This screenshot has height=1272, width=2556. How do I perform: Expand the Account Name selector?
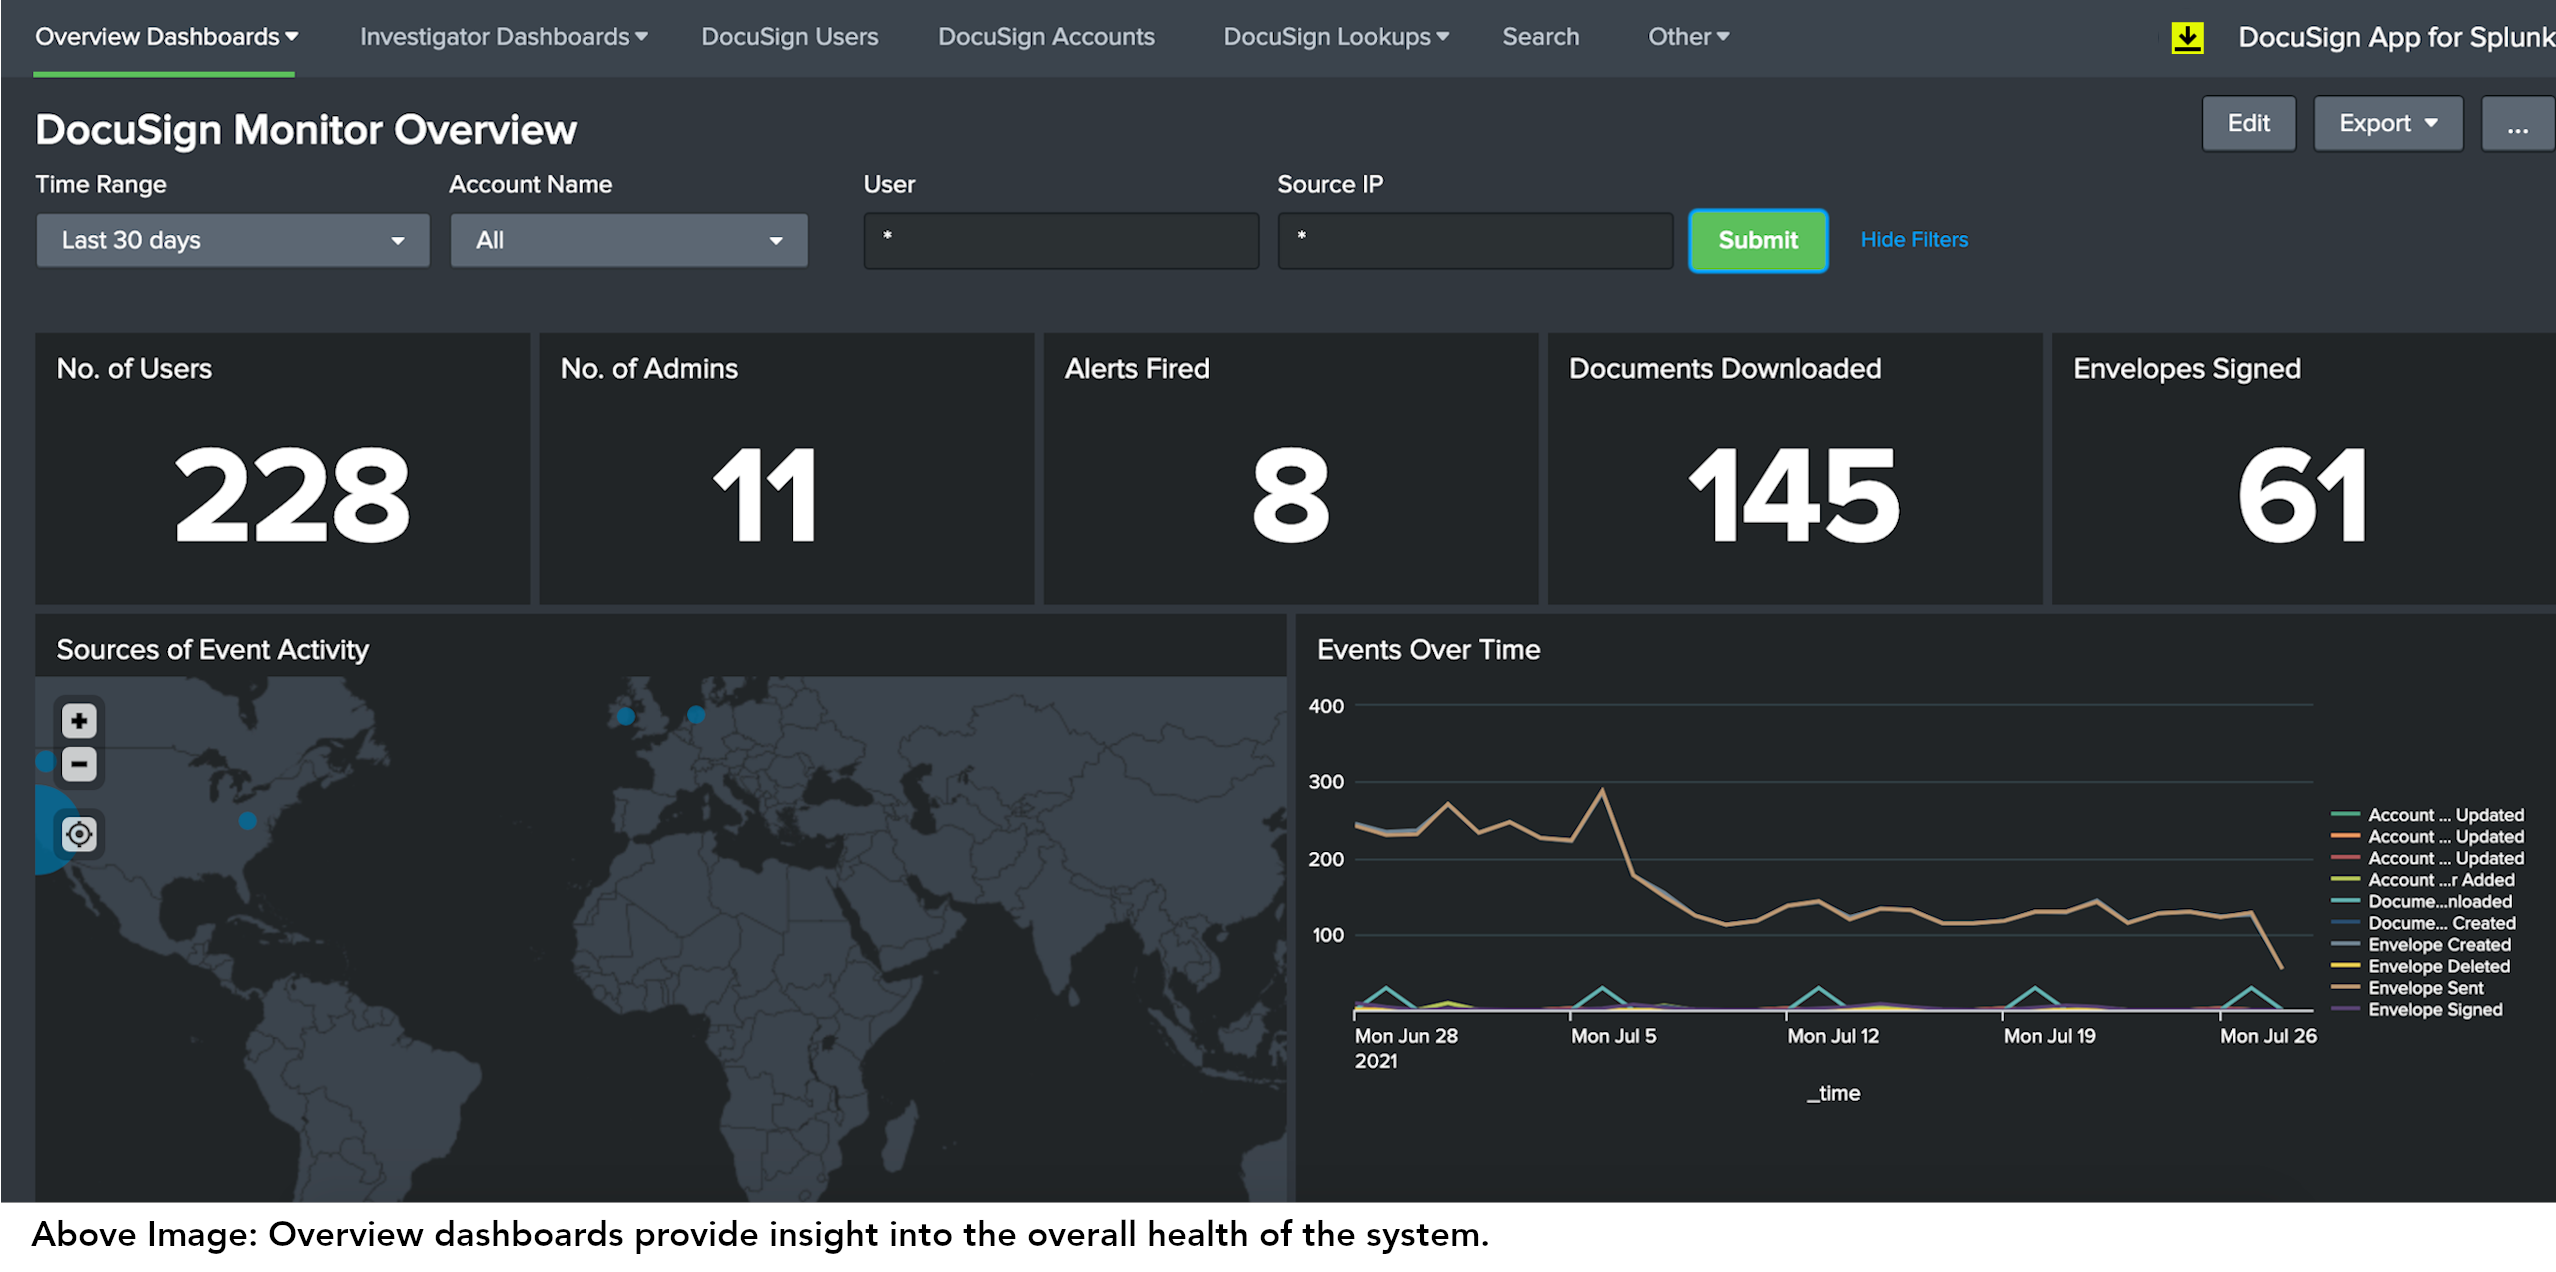(x=628, y=240)
